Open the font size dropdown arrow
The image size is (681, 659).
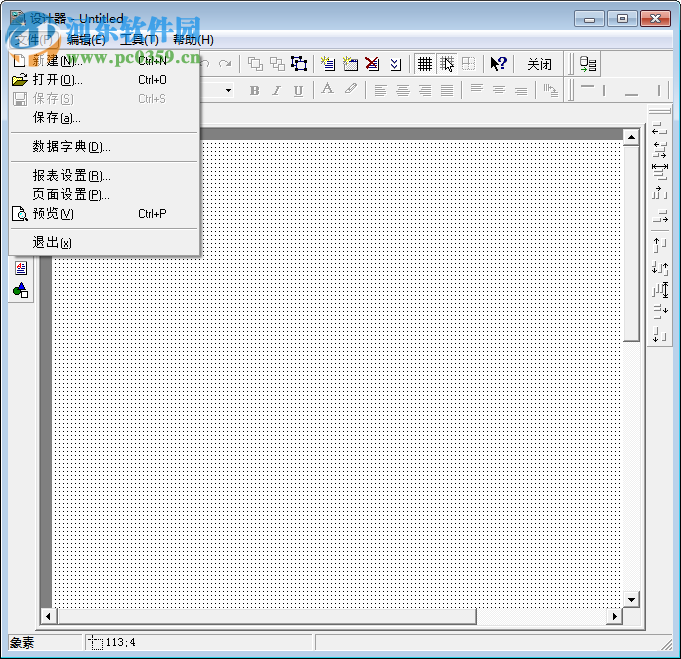click(228, 90)
